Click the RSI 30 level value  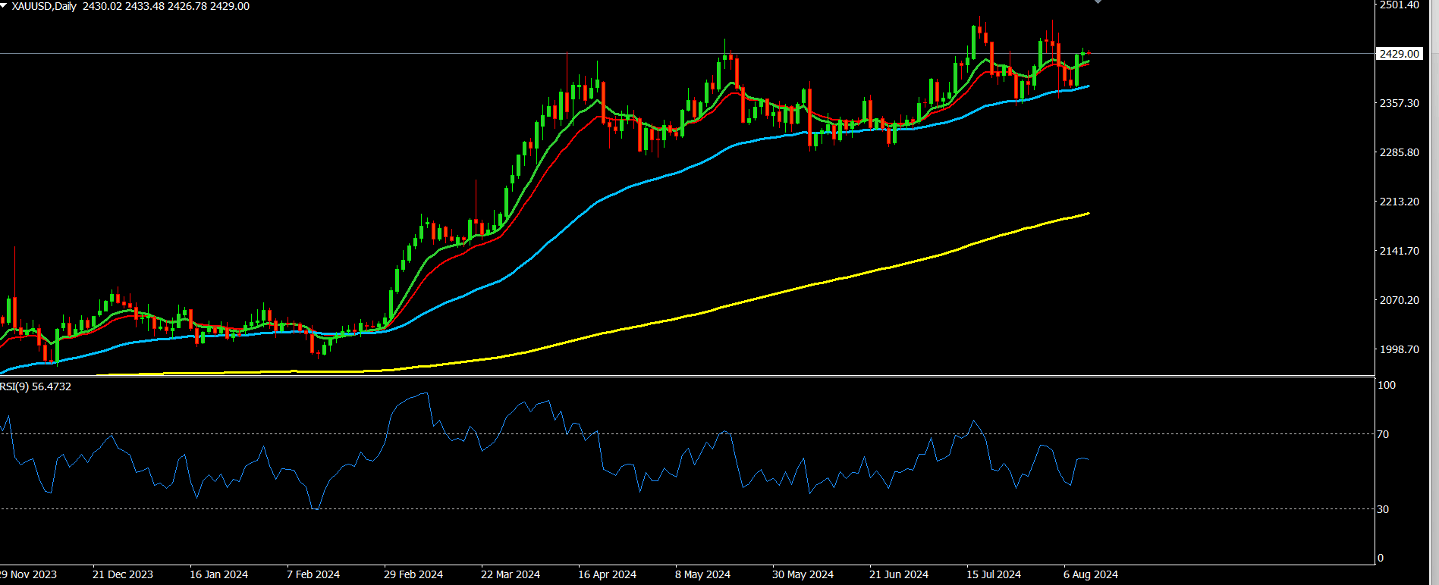coord(1385,509)
